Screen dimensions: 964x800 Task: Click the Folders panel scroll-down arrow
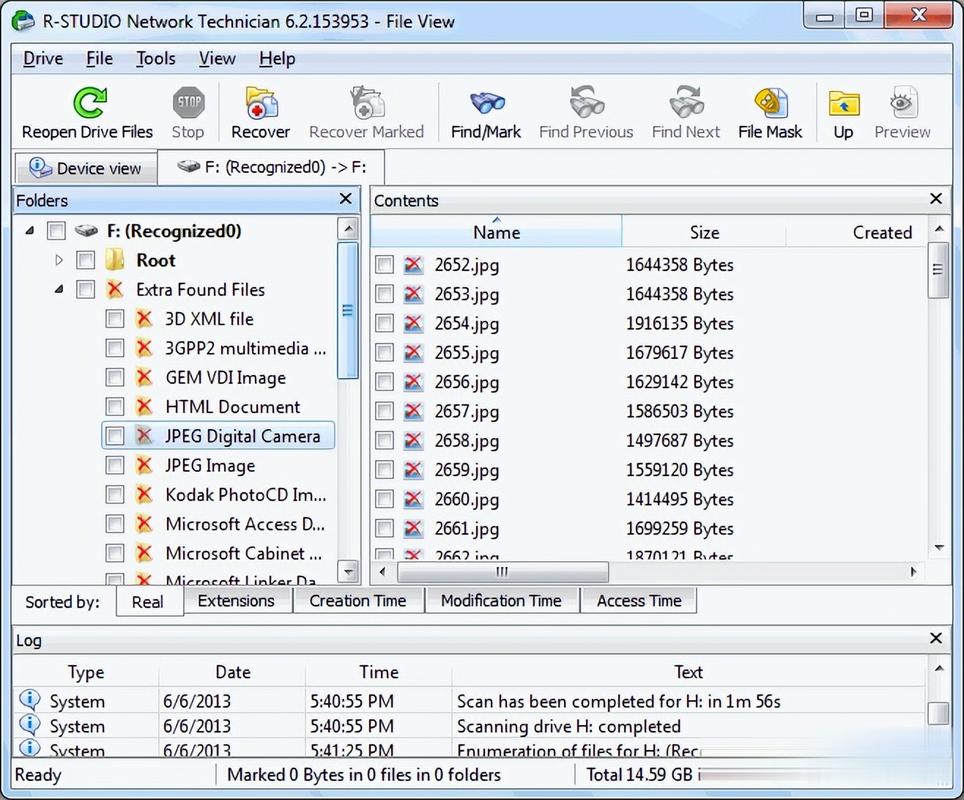click(x=348, y=571)
